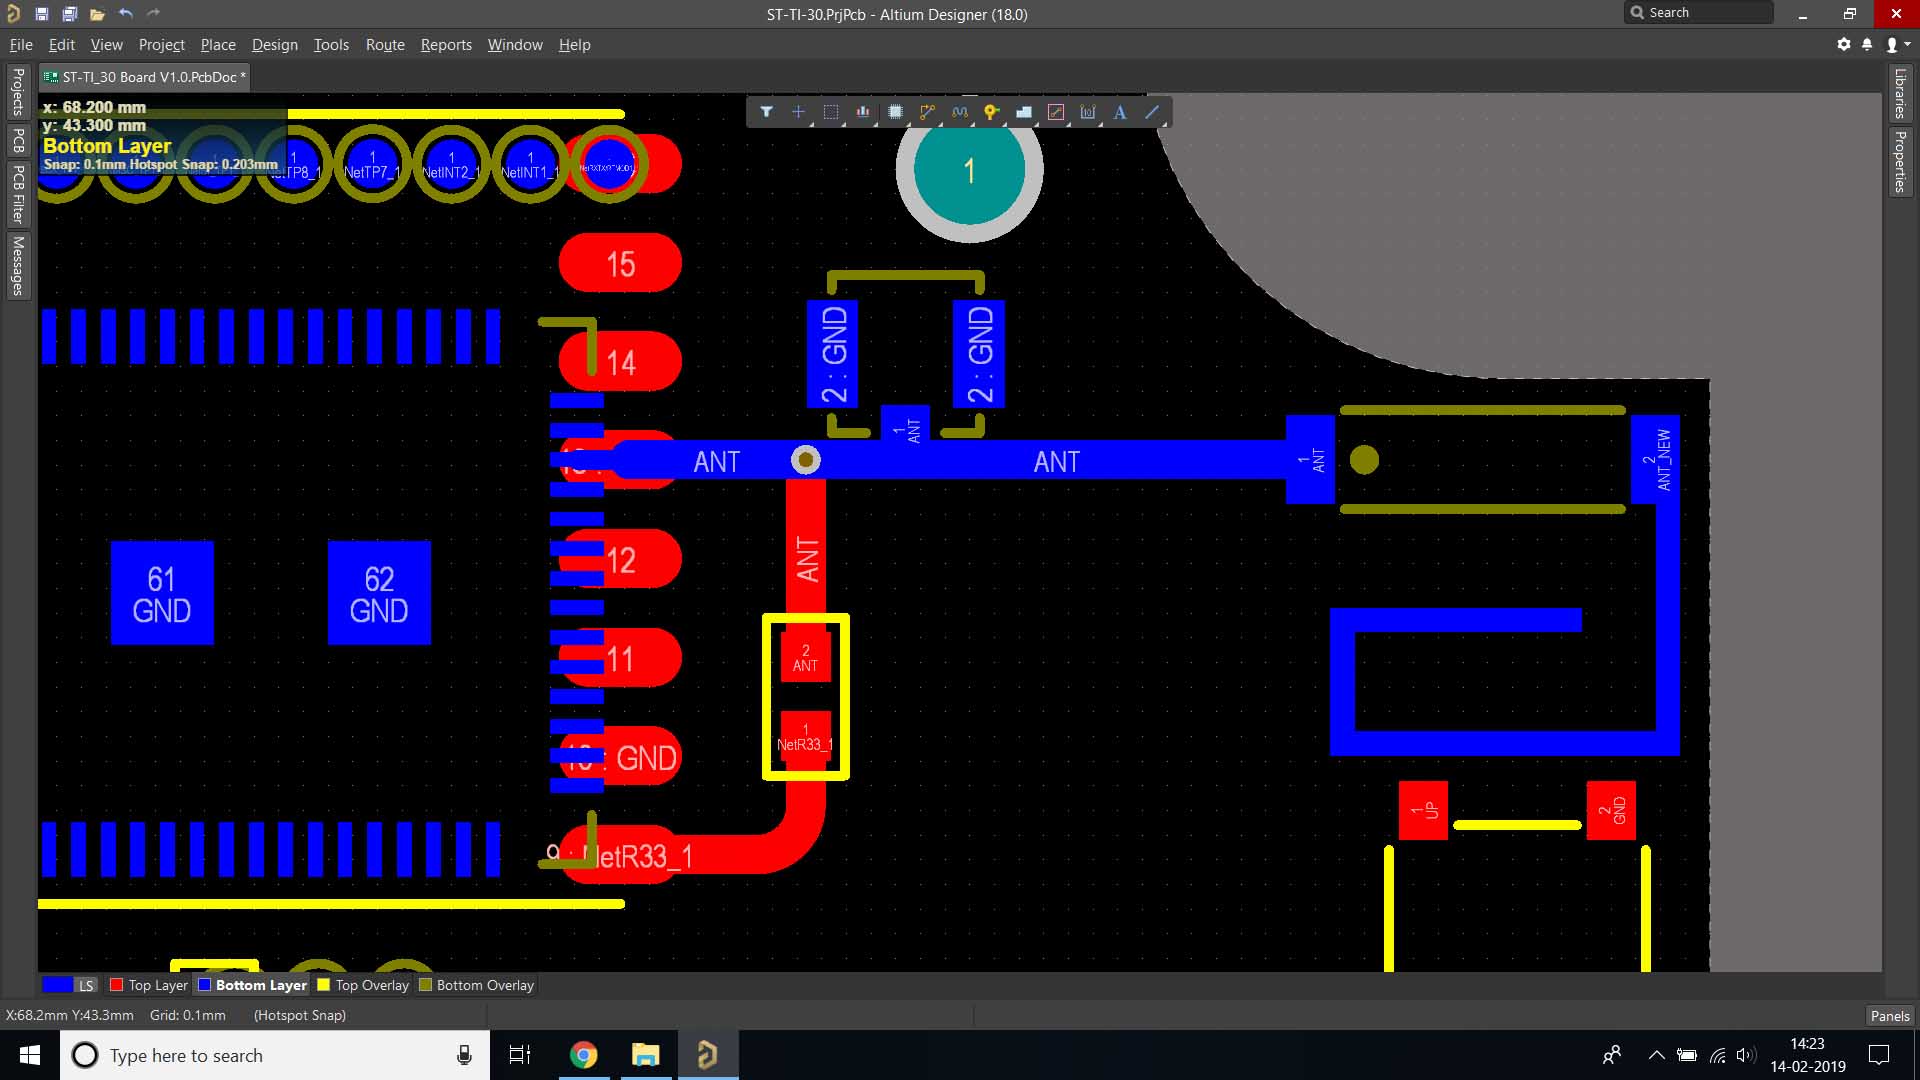Image resolution: width=1920 pixels, height=1080 pixels.
Task: Expand the Properties side panel
Action: (1899, 161)
